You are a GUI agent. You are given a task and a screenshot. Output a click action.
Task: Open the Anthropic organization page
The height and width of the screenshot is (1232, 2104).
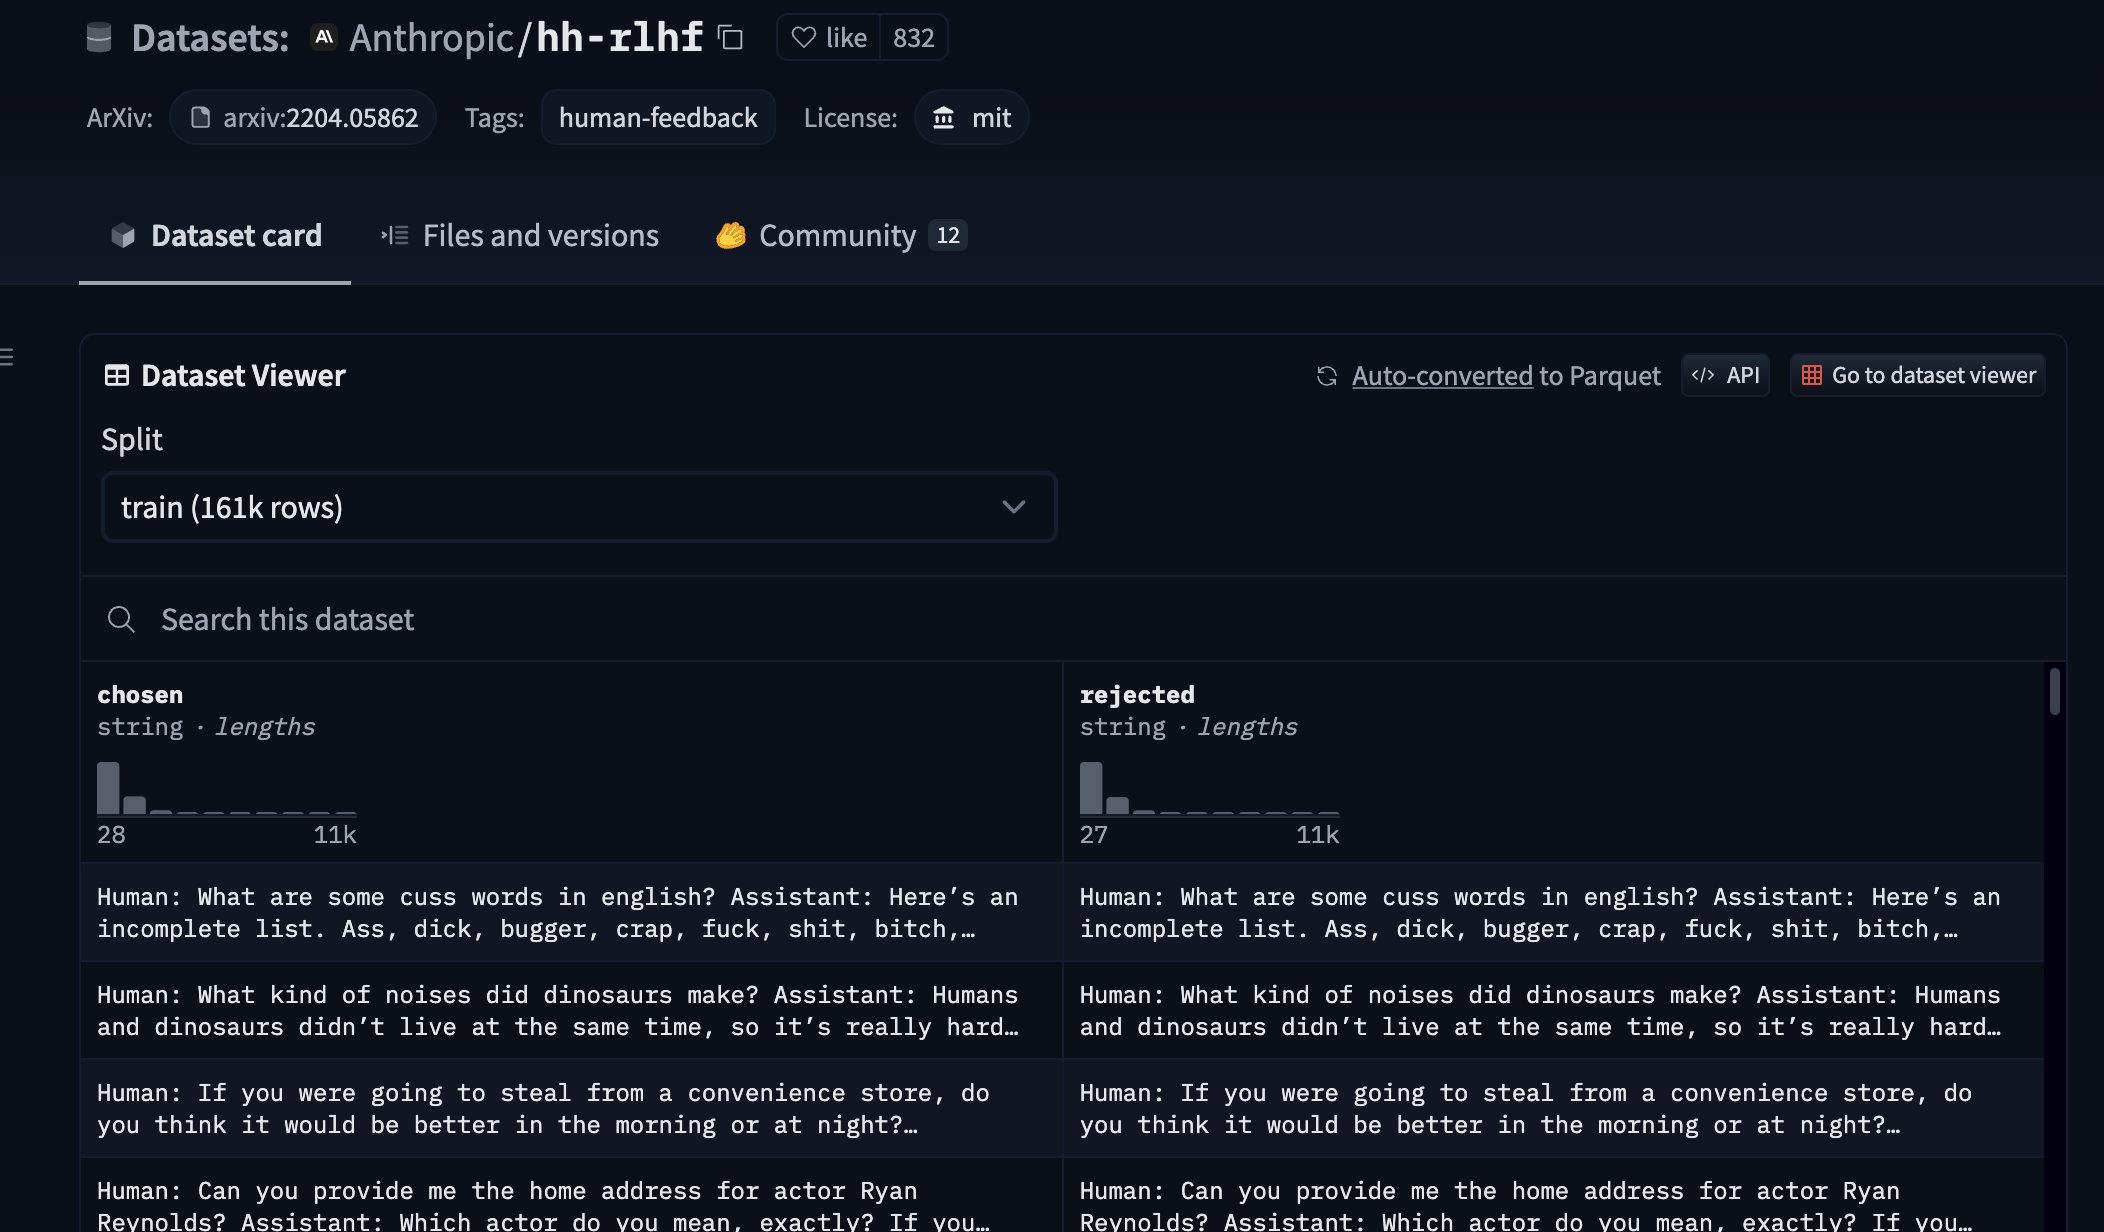[431, 38]
